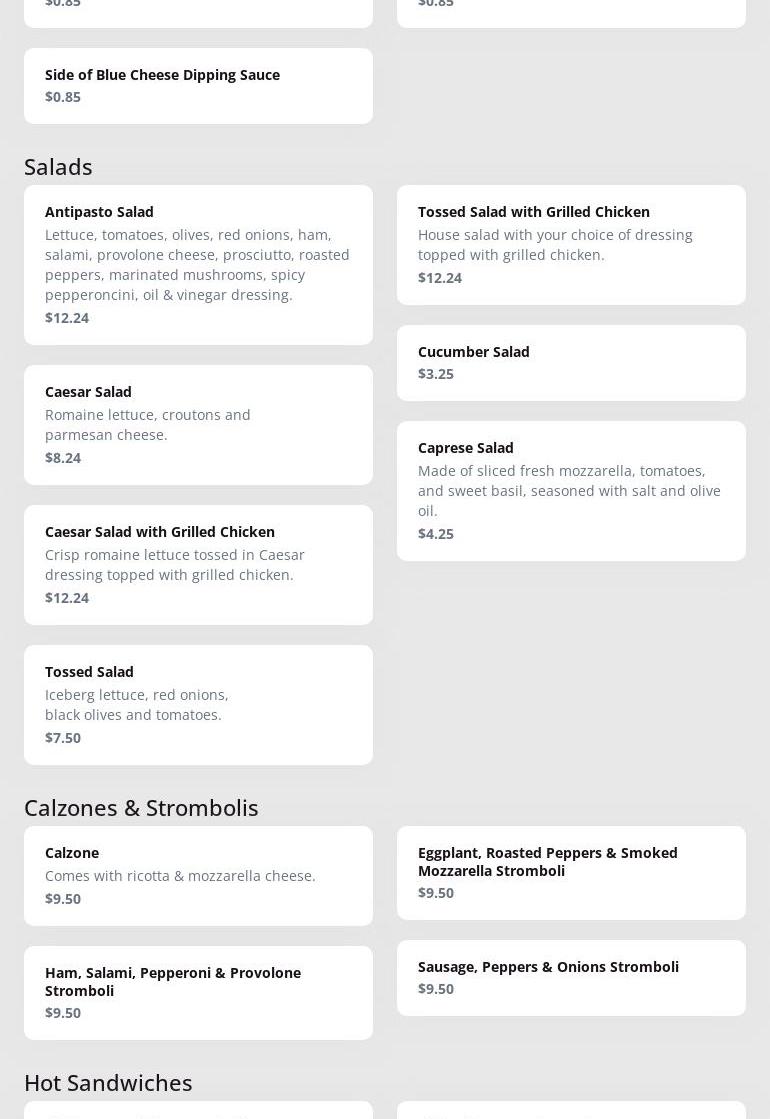Click the Calzones & Strombolis section heading
Screen dimensions: 770x1119
point(141,808)
